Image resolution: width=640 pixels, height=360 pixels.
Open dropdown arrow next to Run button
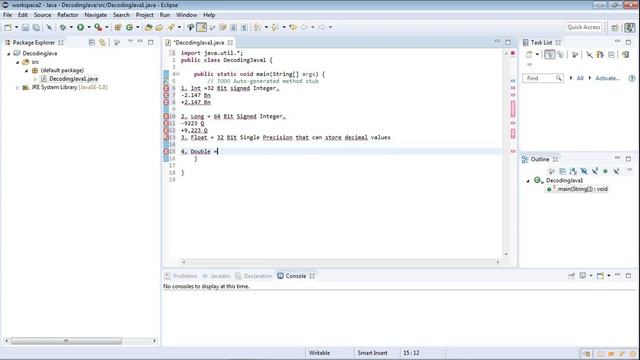(89, 27)
